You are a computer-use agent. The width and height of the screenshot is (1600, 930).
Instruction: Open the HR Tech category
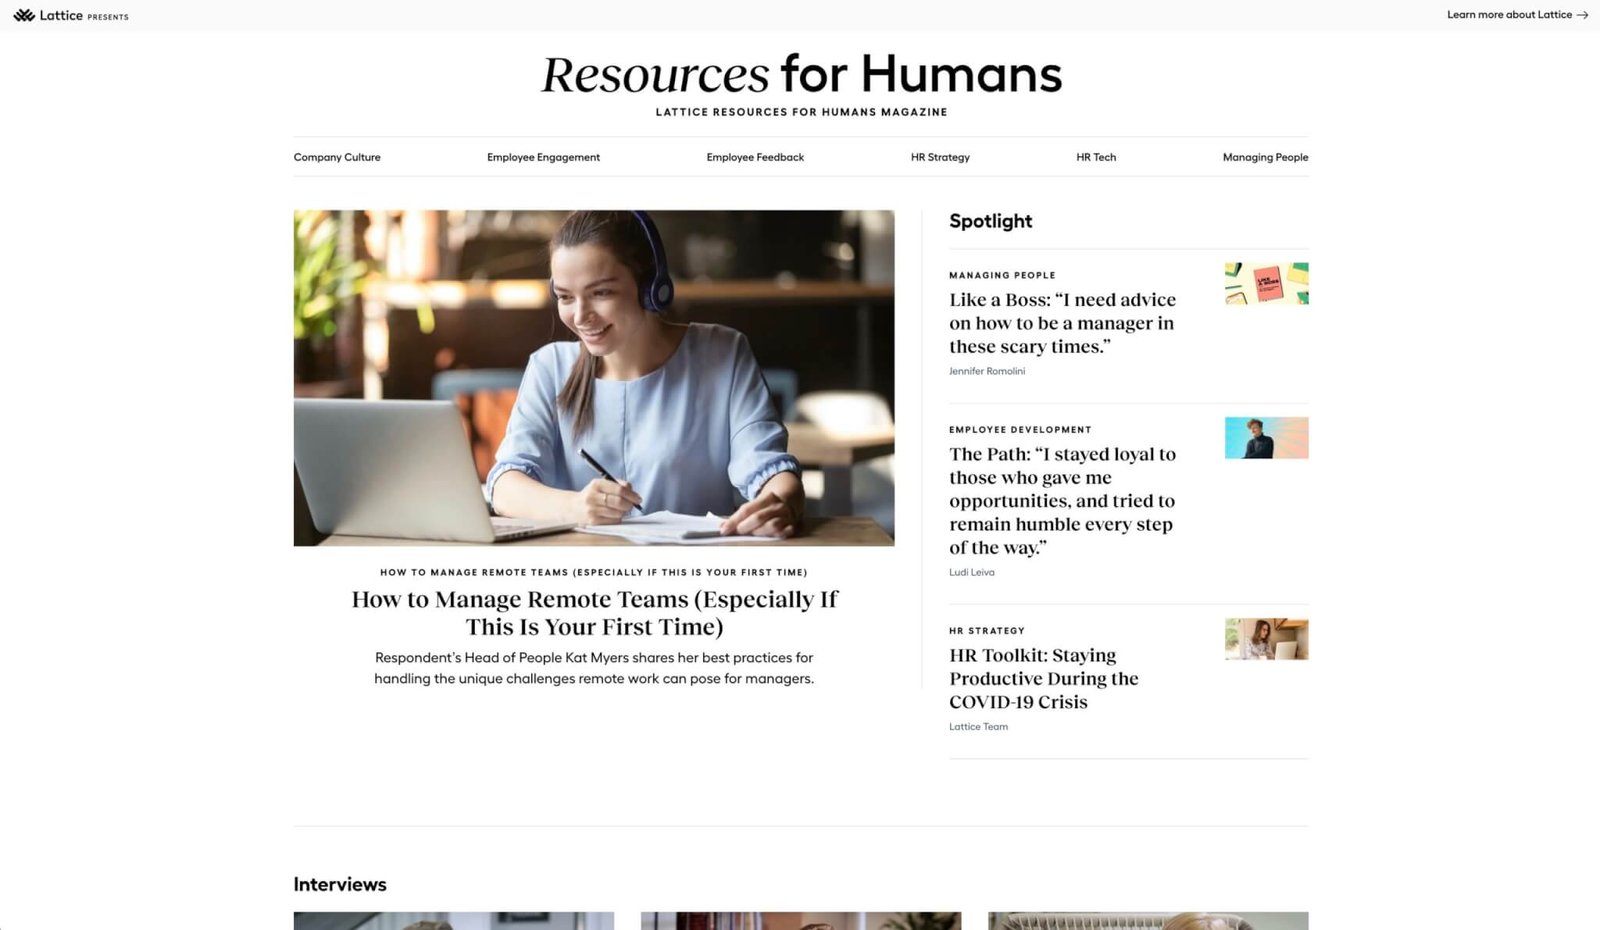point(1096,157)
